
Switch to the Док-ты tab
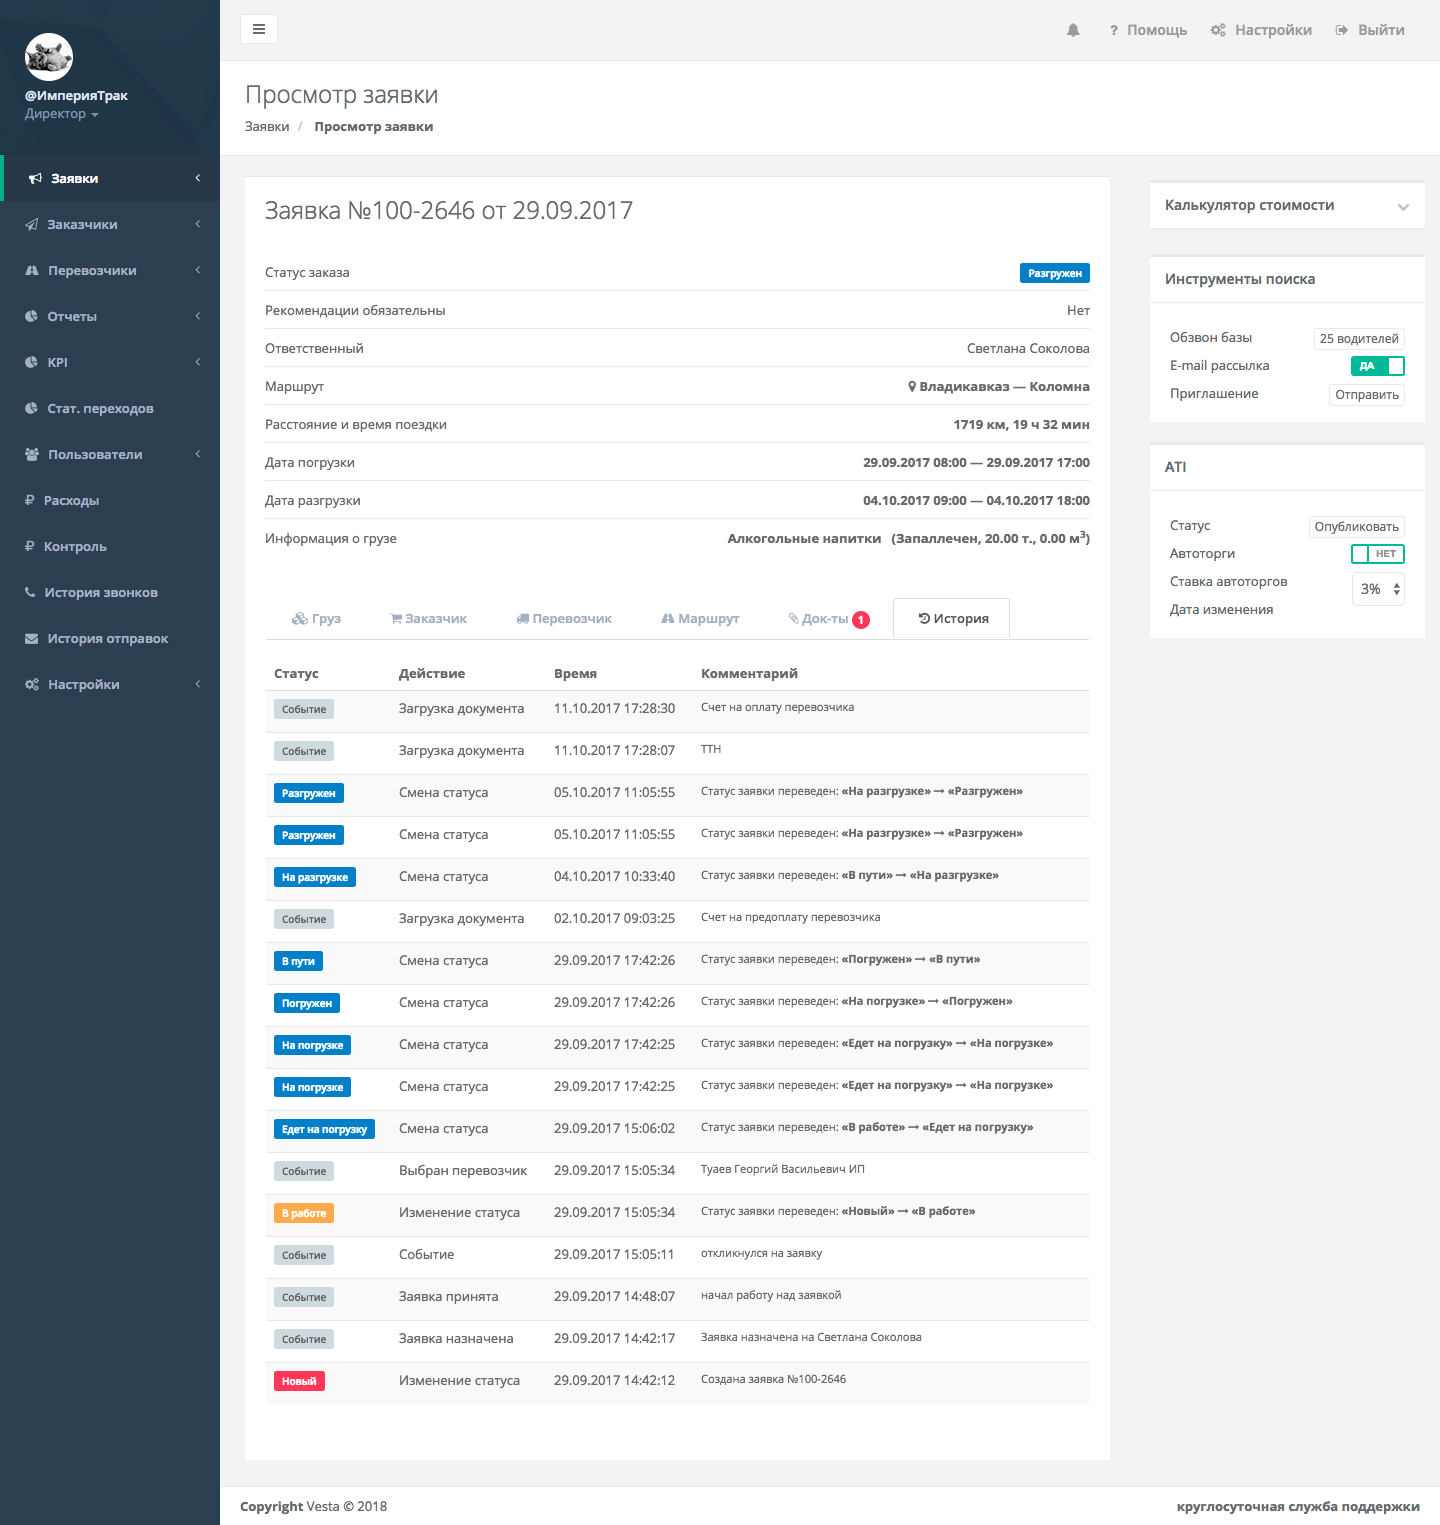(828, 619)
